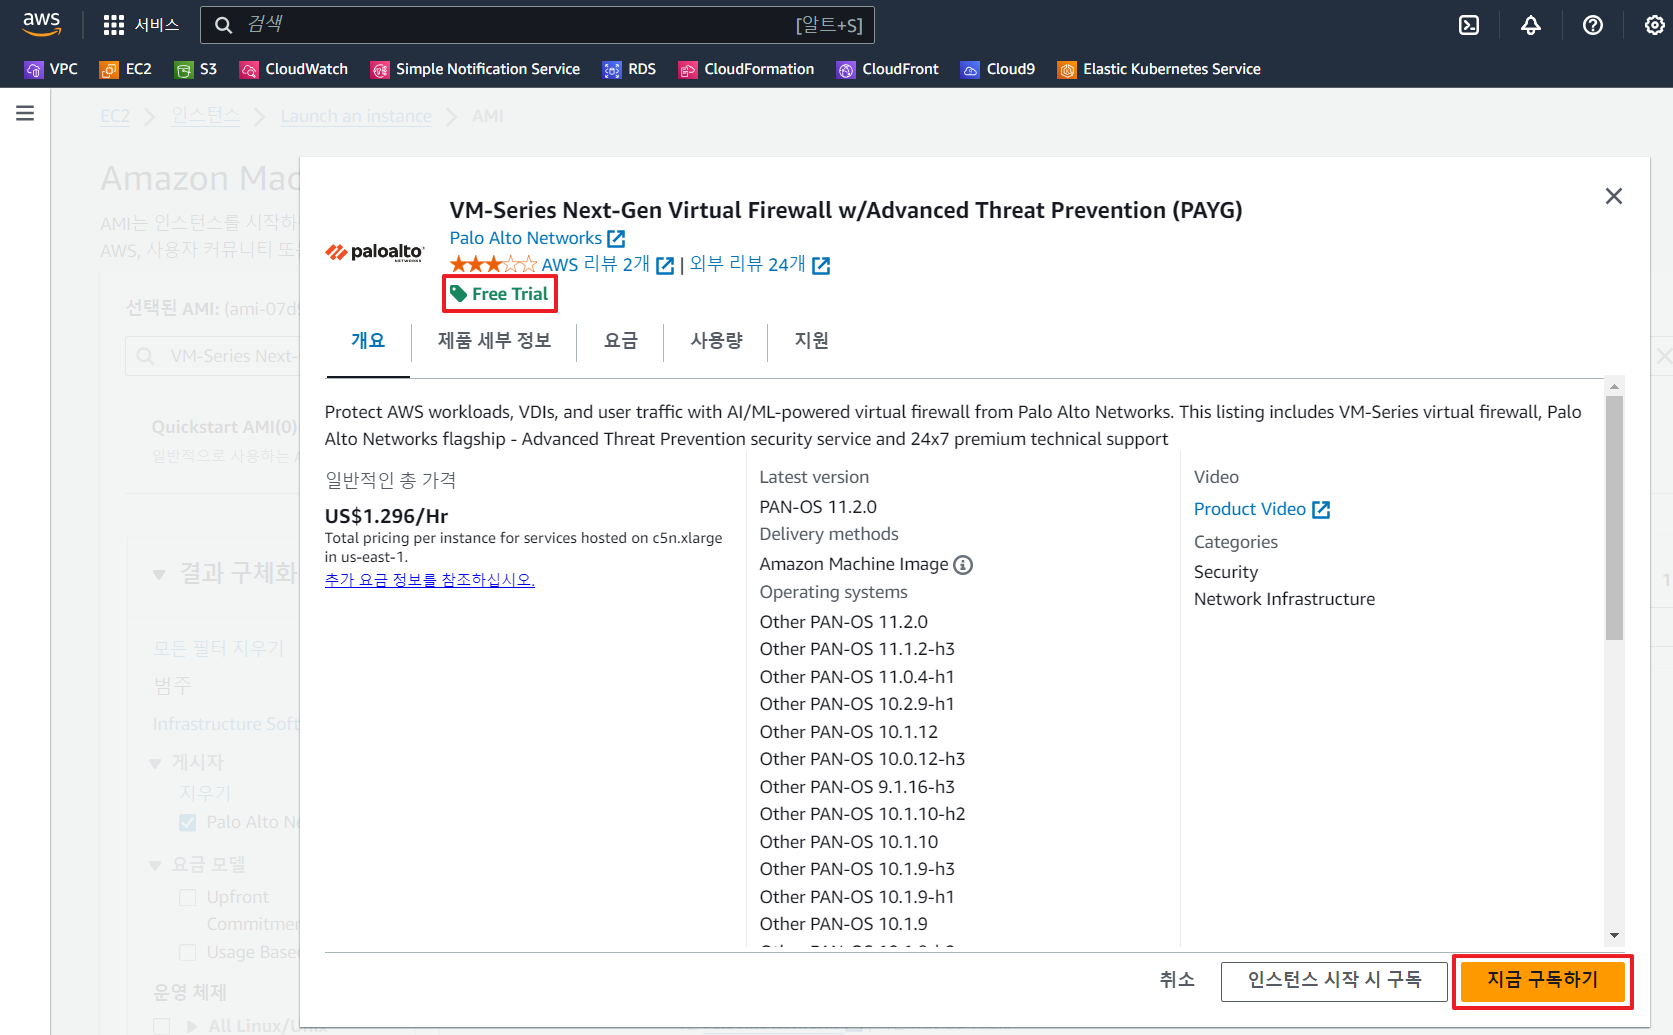The width and height of the screenshot is (1673, 1035).
Task: Click the dialog scrollbar up arrow
Action: pos(1614,386)
